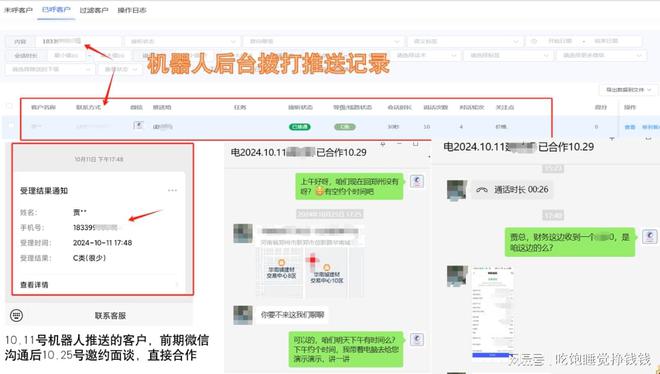Switch to the 未呼客户 tab

pyautogui.click(x=18, y=10)
